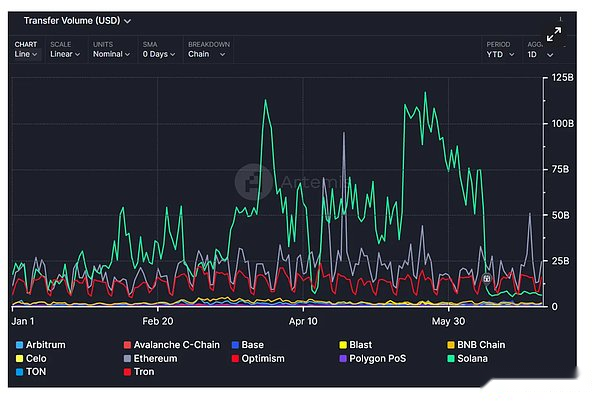Toggle the Arbitrum series in legend
This screenshot has width=600, height=401.
[x=41, y=345]
